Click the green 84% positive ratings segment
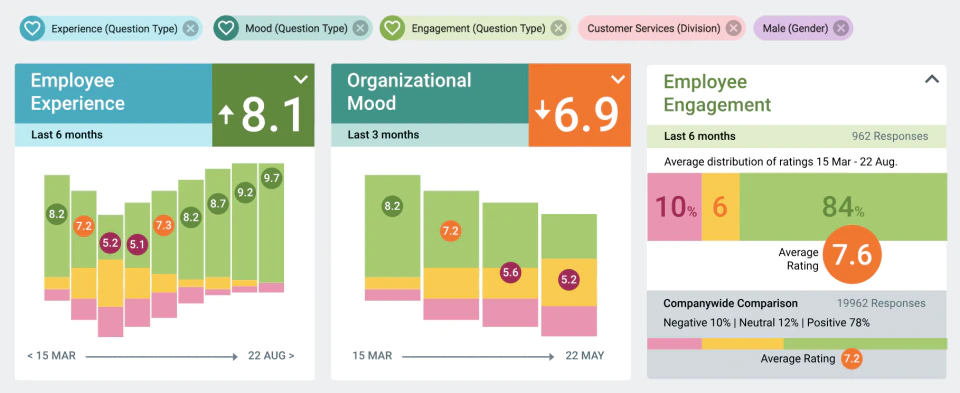This screenshot has height=393, width=960. pos(843,207)
